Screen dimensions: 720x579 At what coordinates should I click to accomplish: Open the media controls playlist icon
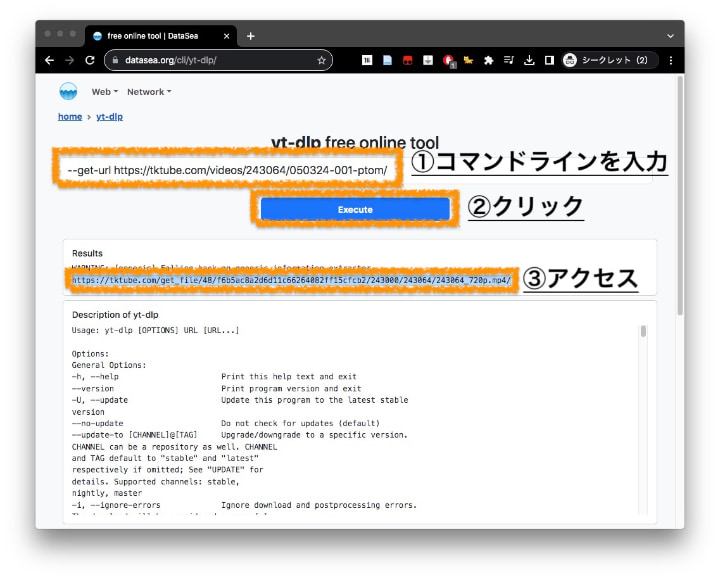point(508,60)
